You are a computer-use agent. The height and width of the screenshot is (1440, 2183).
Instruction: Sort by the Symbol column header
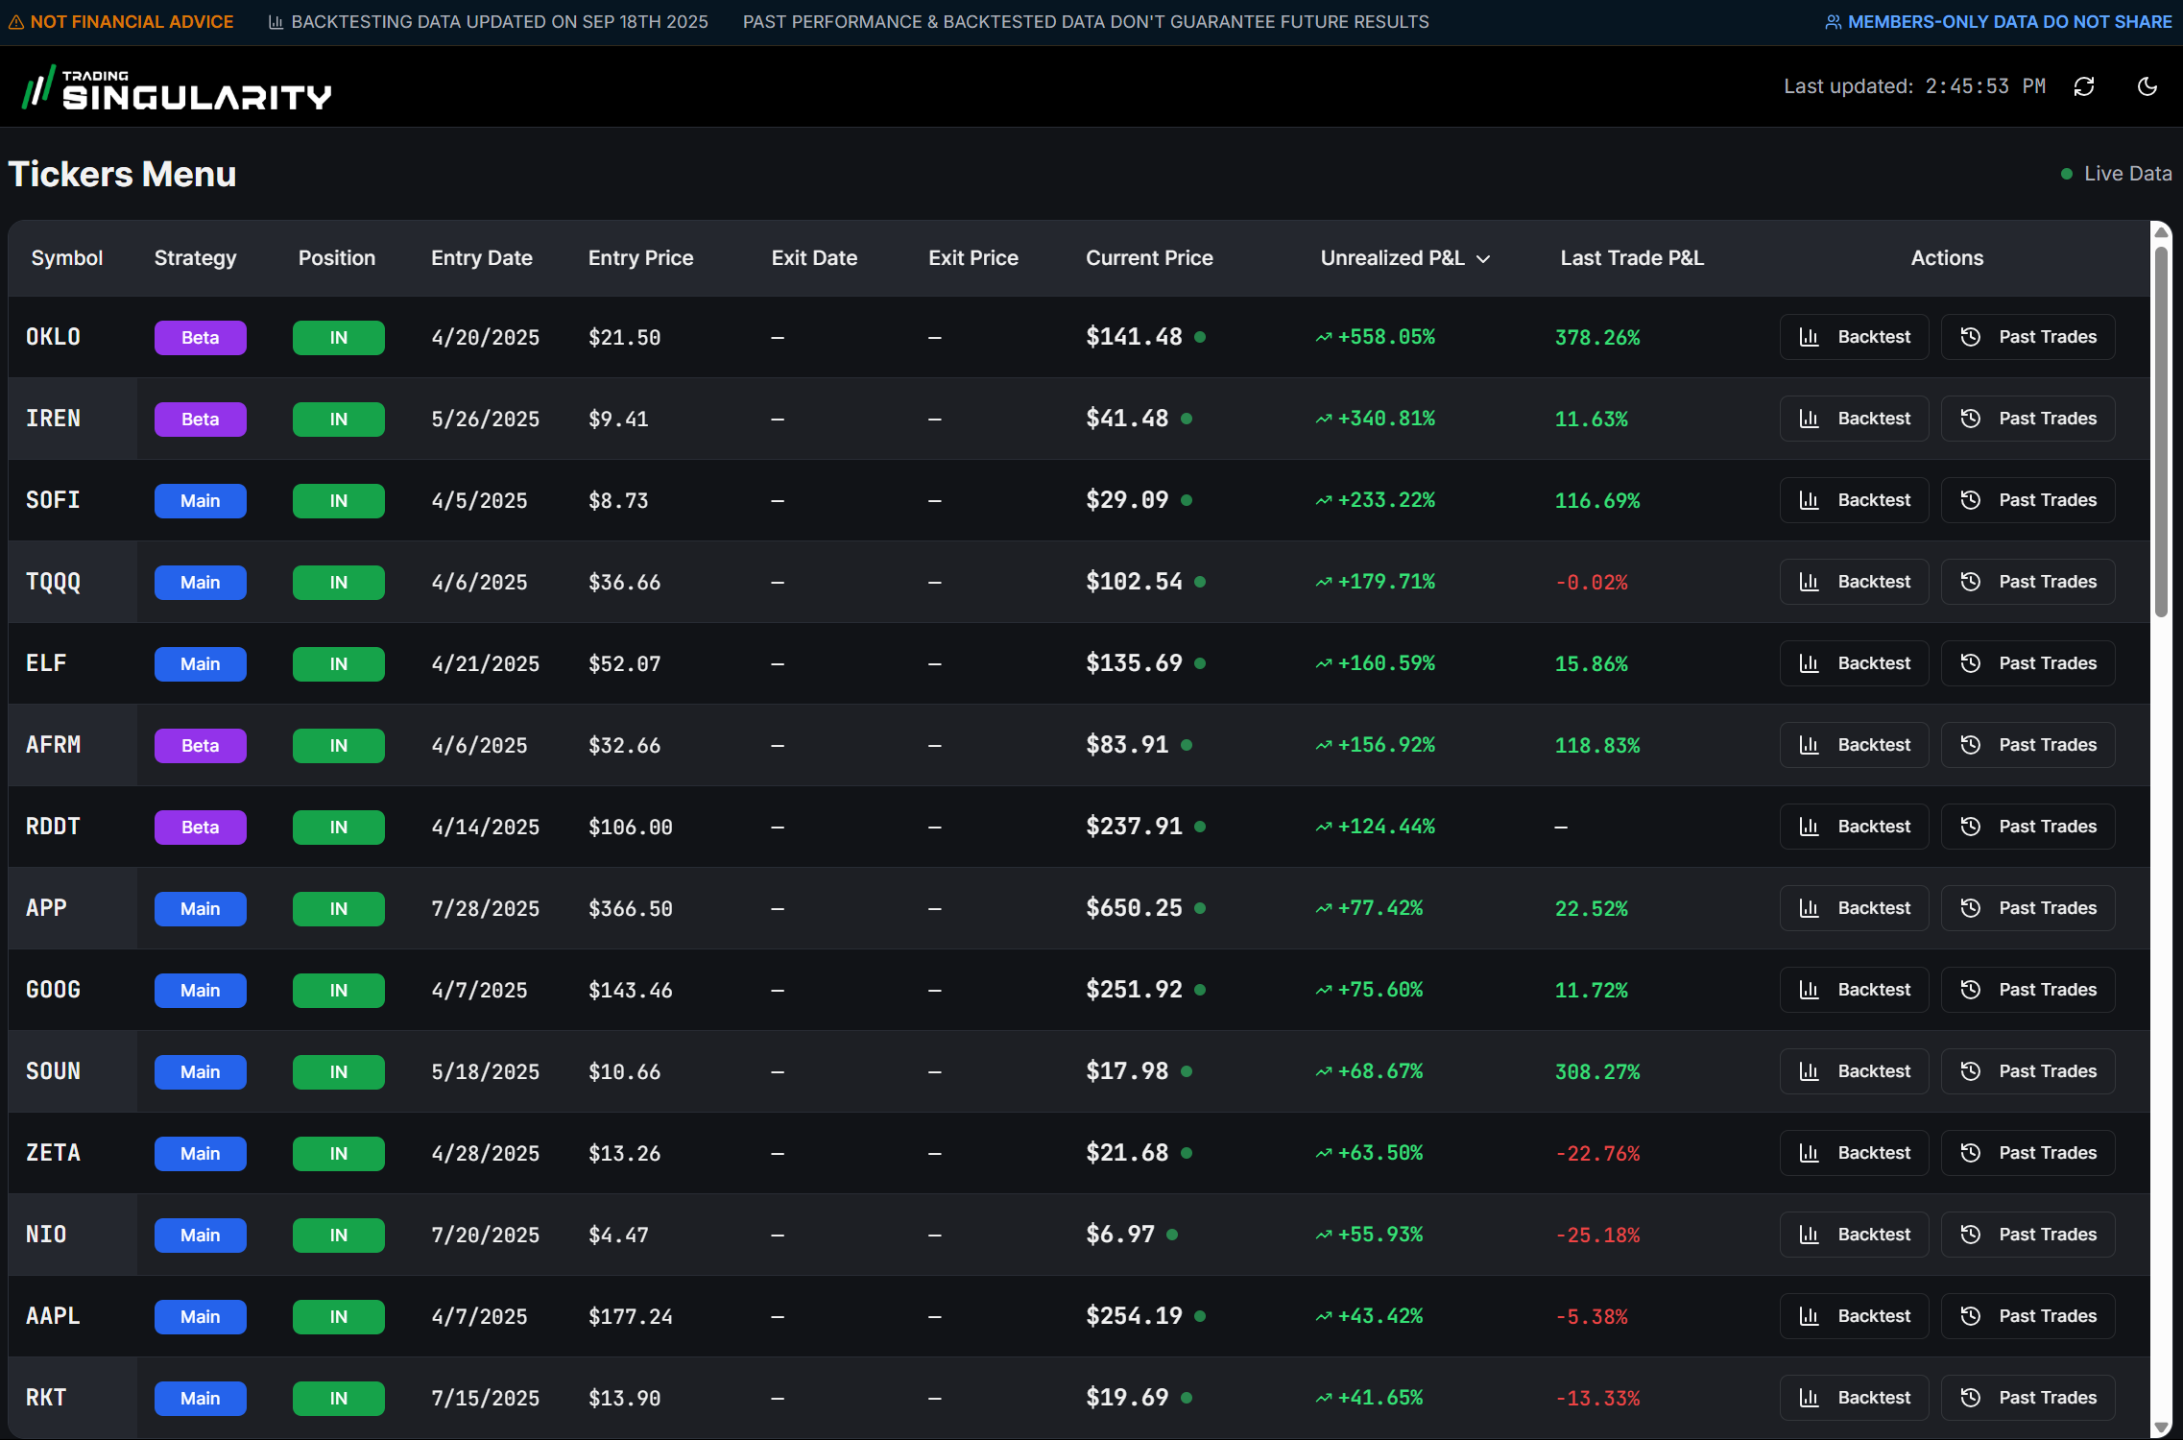(x=67, y=258)
